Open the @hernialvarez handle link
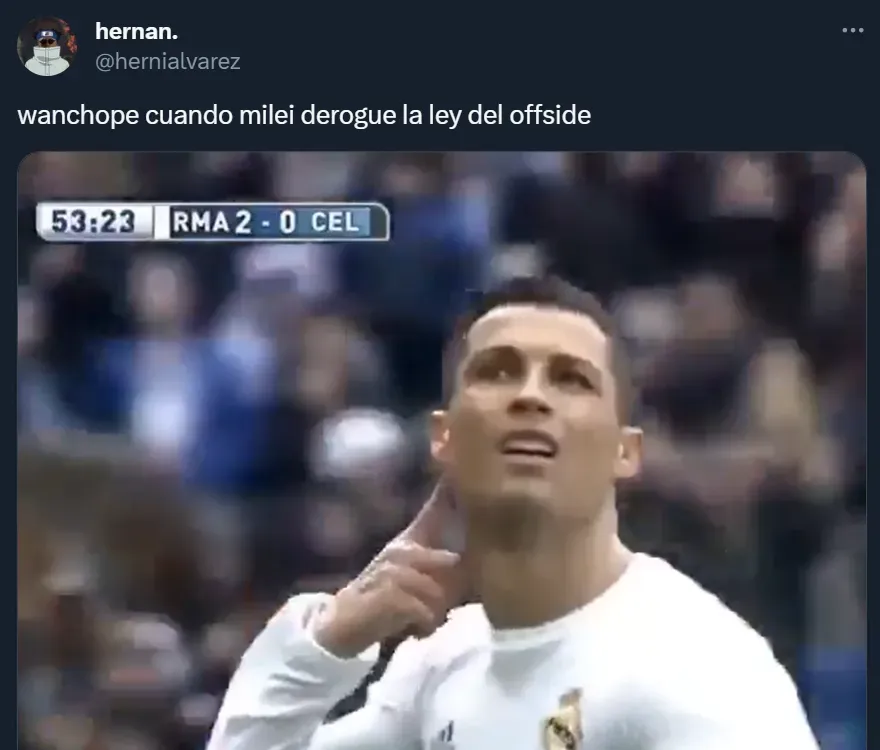The width and height of the screenshot is (880, 750). click(167, 61)
